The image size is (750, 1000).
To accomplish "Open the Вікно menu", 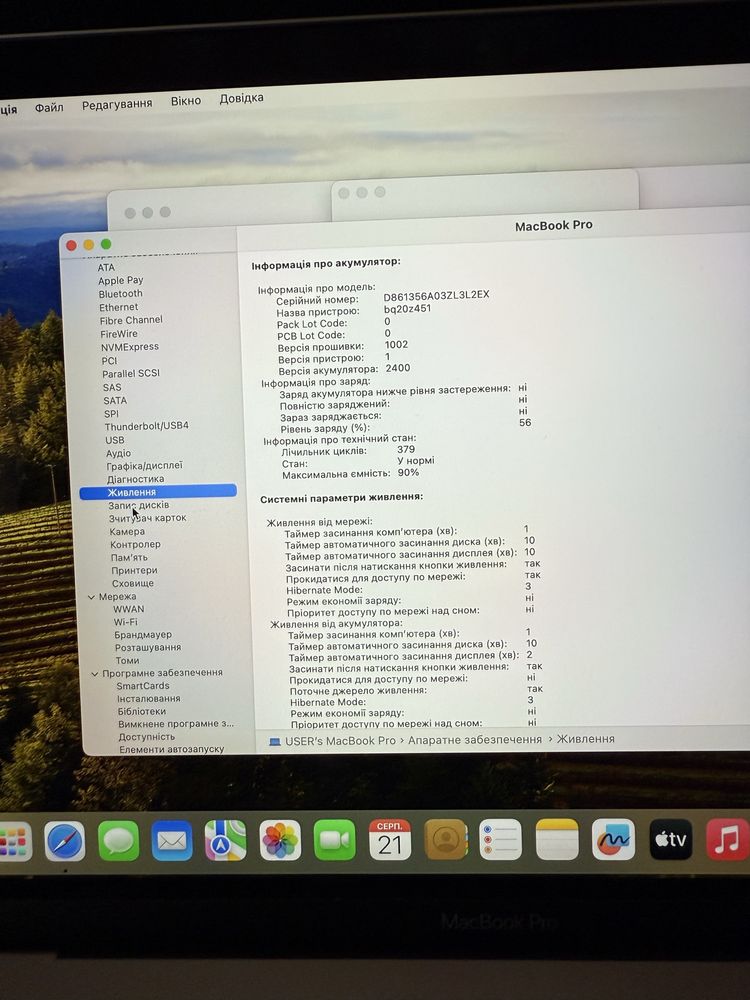I will pyautogui.click(x=186, y=101).
